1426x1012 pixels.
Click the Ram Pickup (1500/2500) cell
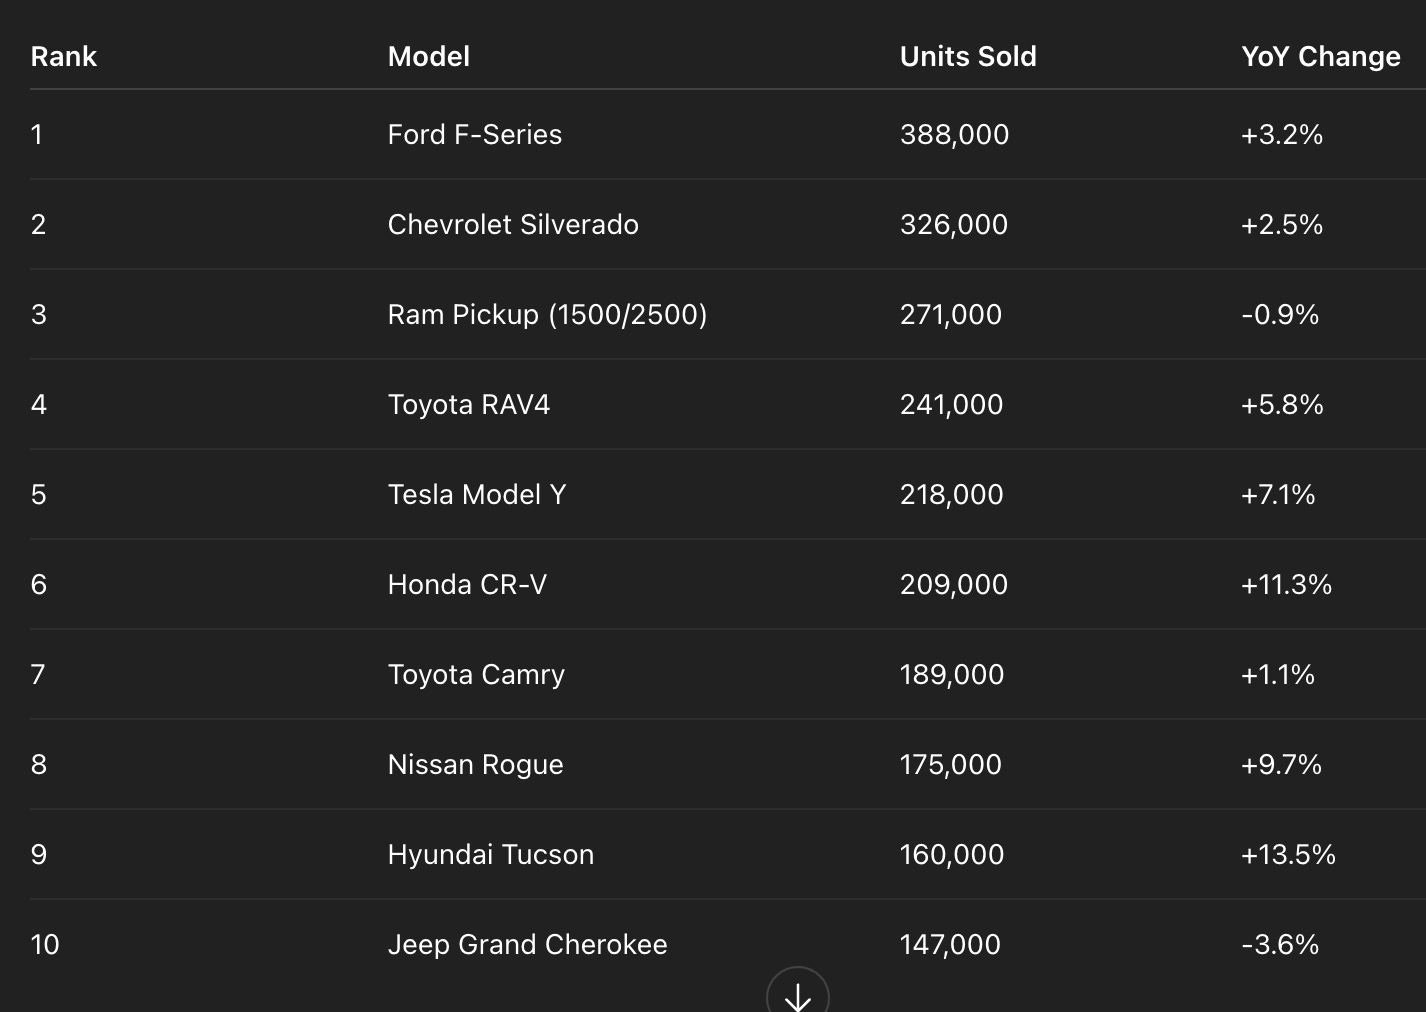click(547, 314)
